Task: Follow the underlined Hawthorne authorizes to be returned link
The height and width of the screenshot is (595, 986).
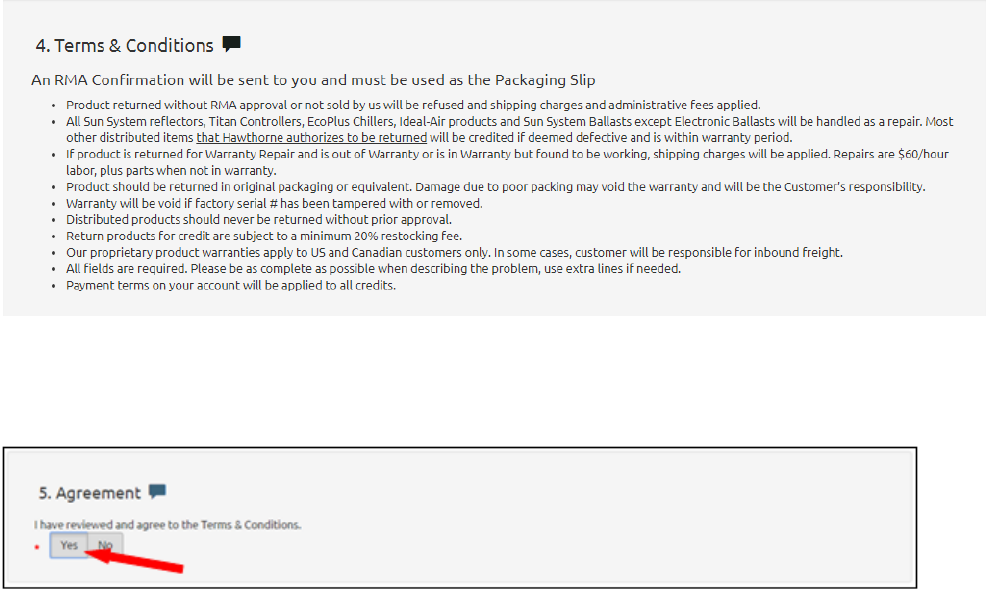Action: coord(312,138)
